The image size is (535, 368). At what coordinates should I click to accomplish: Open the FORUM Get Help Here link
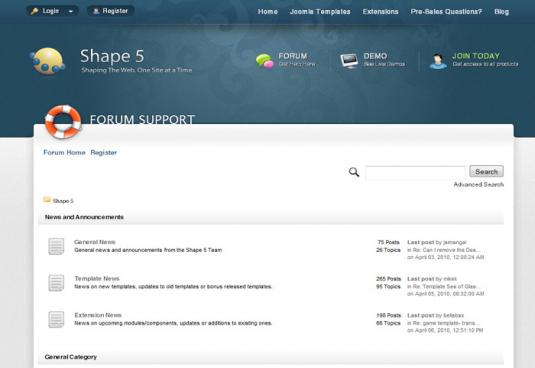pyautogui.click(x=297, y=59)
